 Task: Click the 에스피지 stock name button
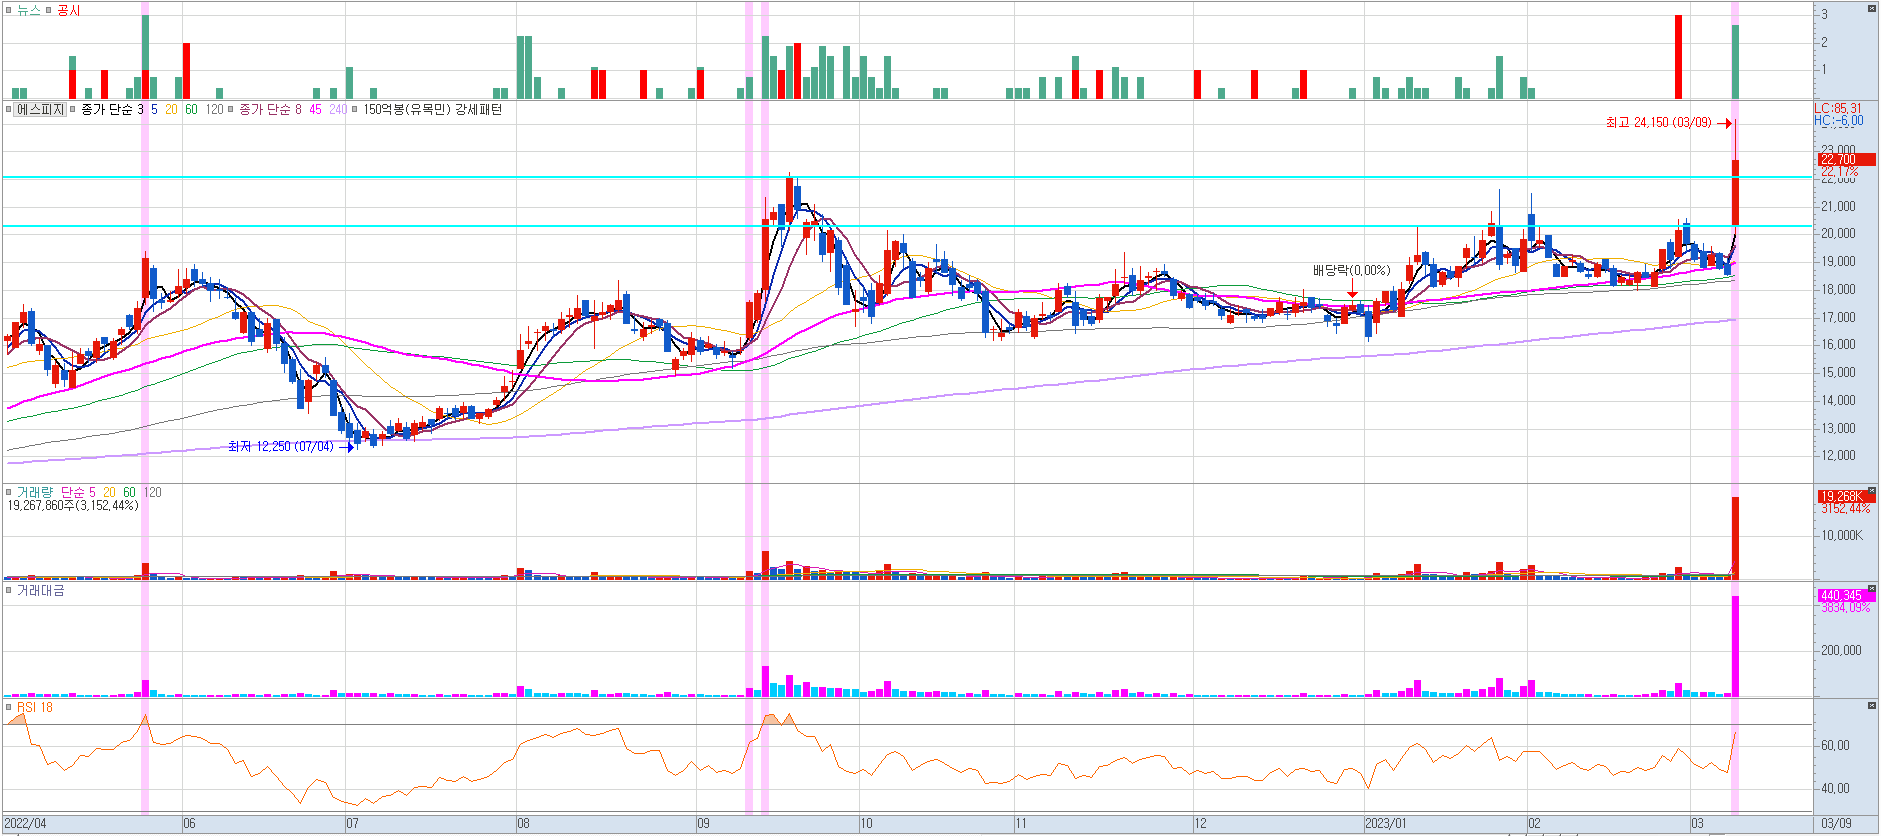(x=40, y=110)
